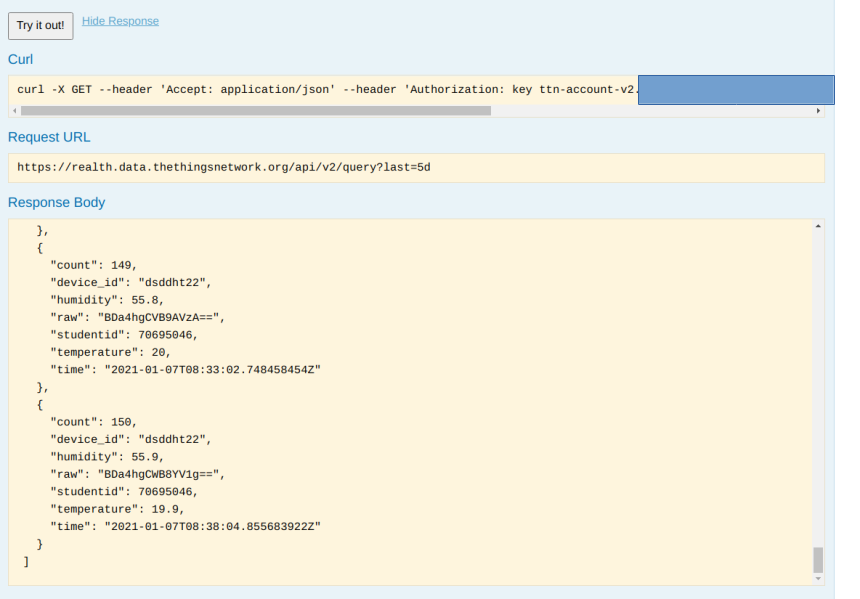Click left arrow of Curl horizontal scrollbar

point(13,111)
